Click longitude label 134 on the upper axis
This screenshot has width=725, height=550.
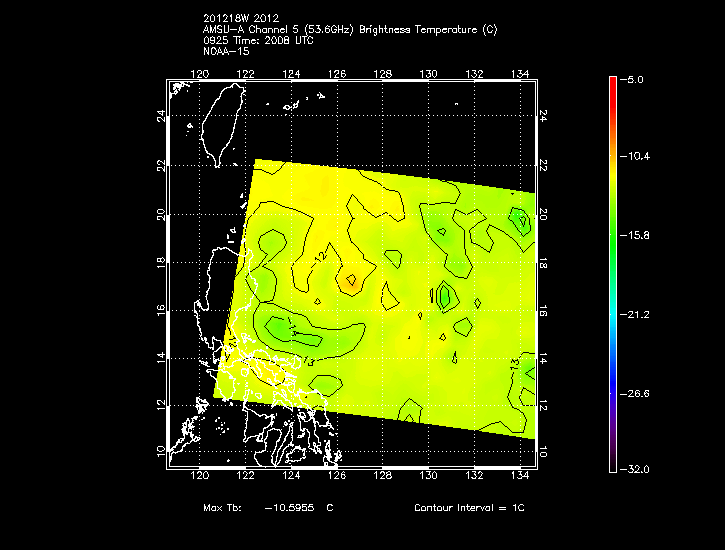[x=520, y=74]
